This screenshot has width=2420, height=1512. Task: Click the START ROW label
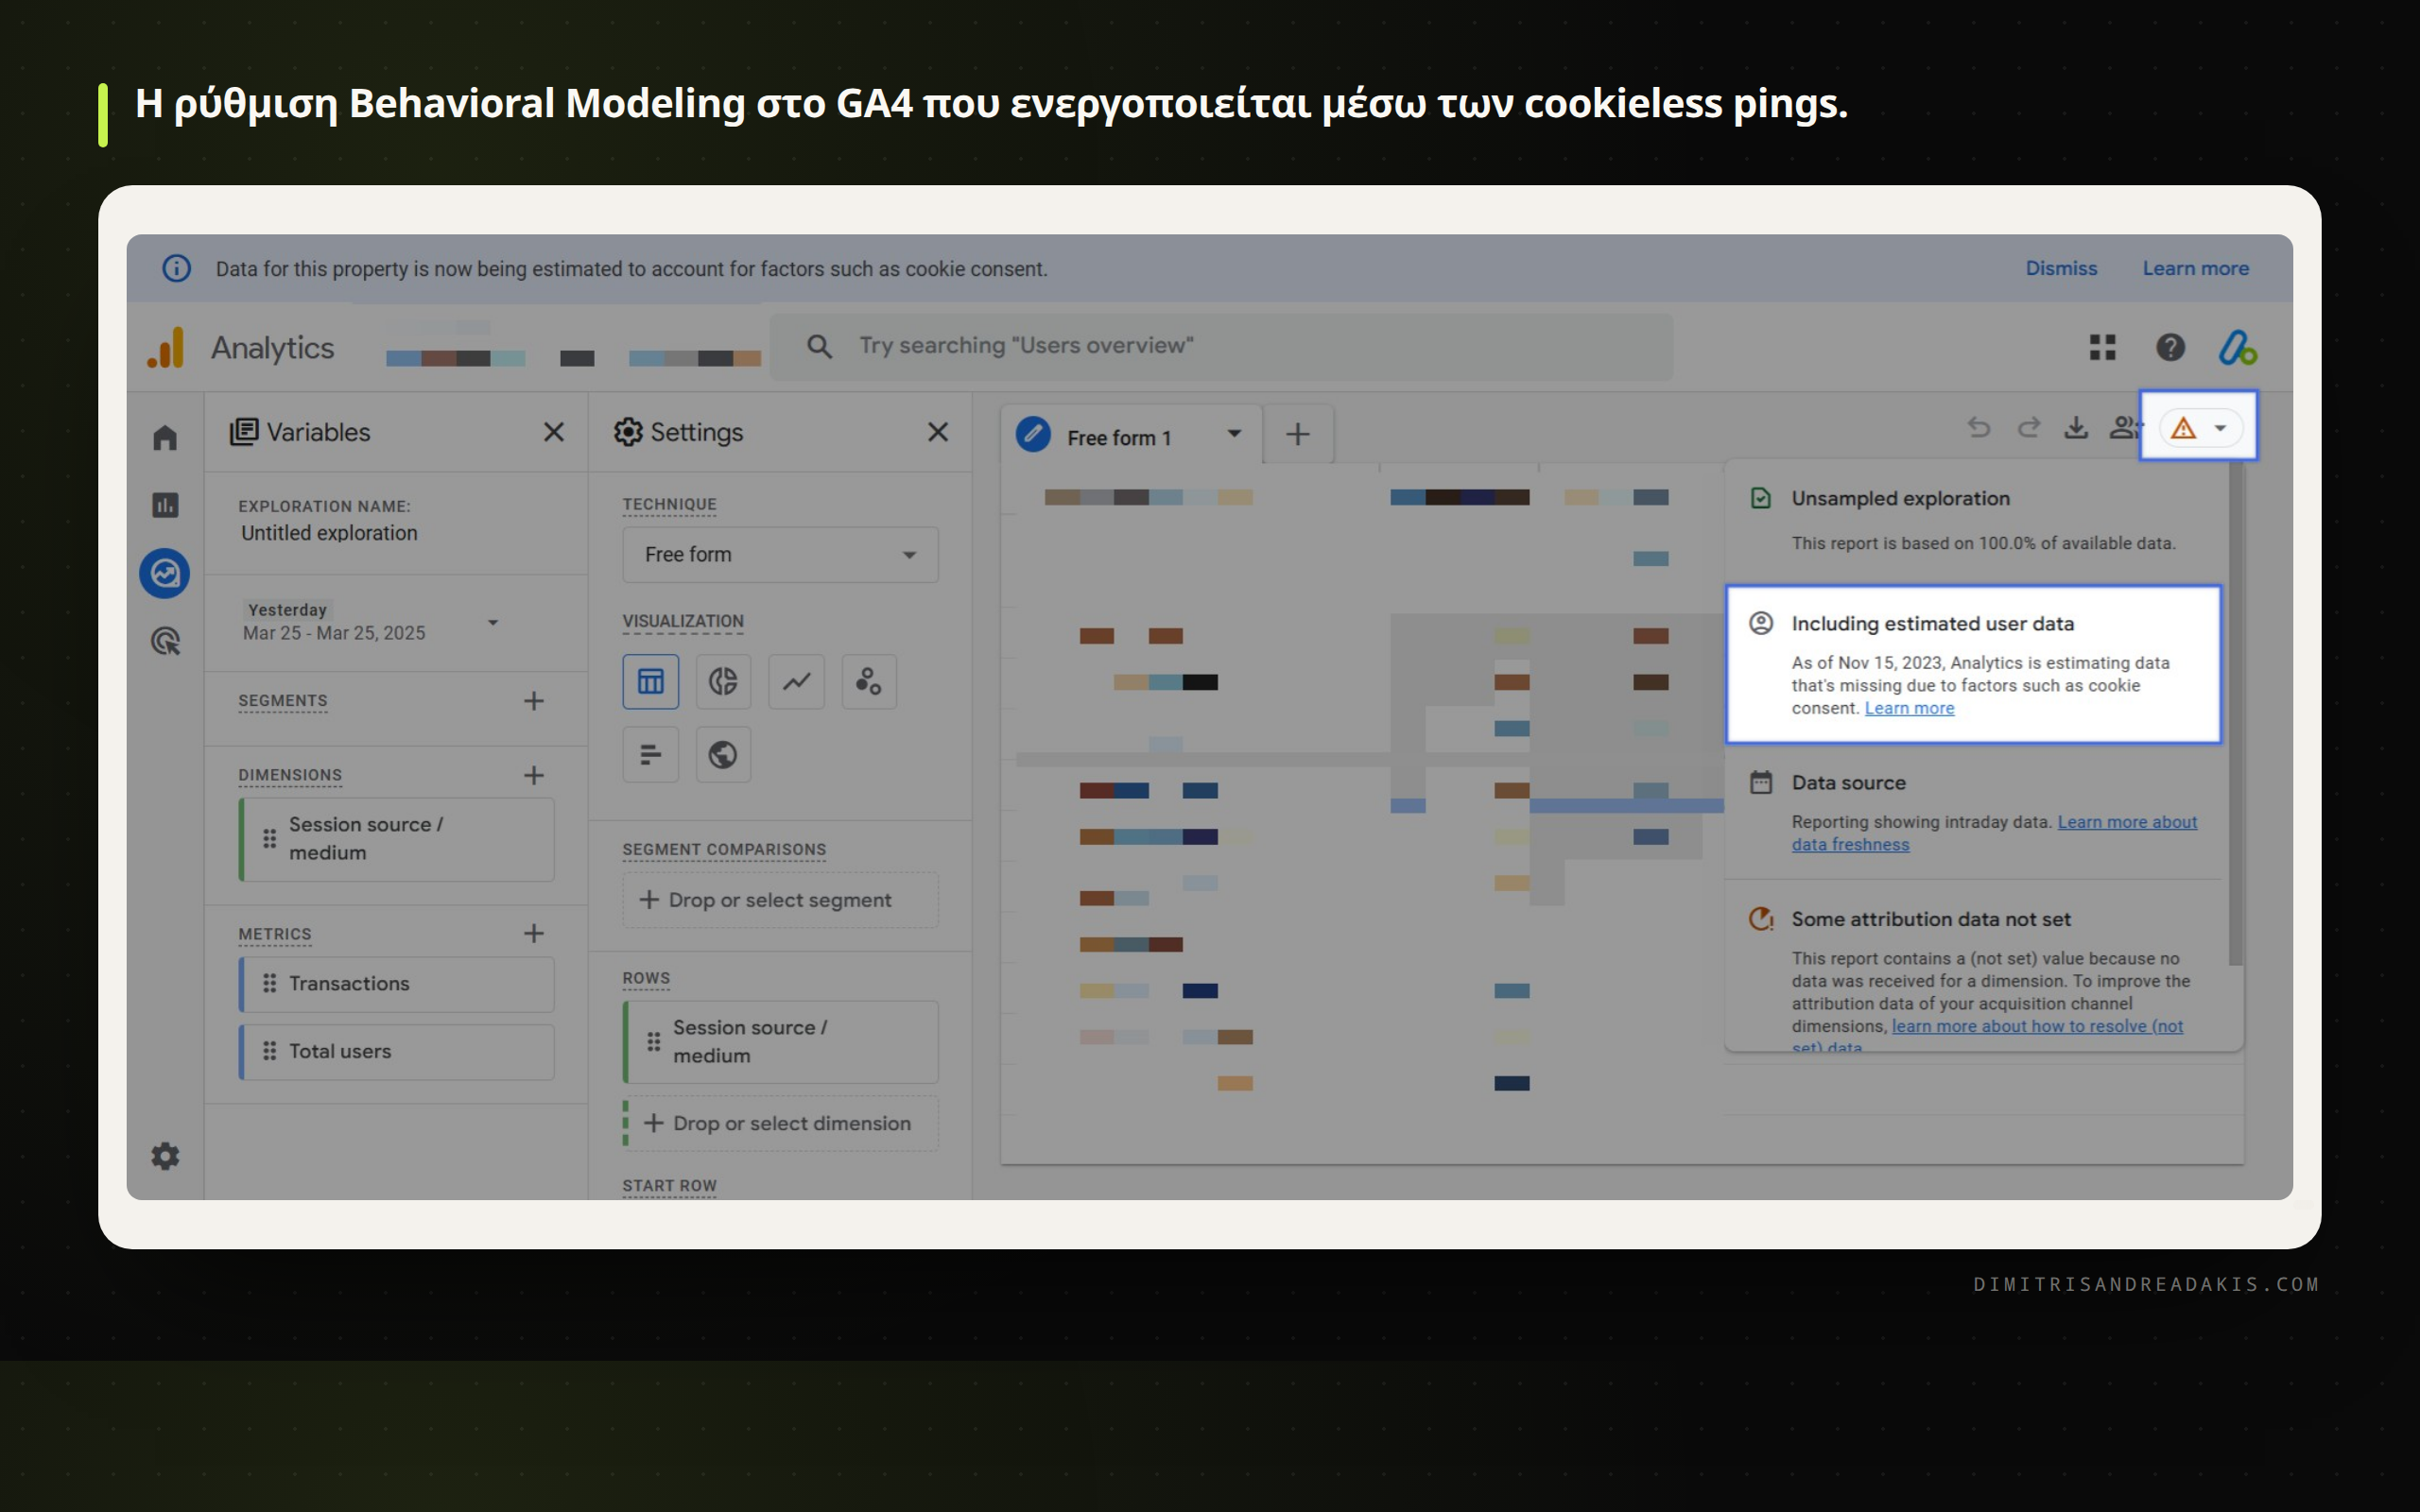coord(670,1186)
